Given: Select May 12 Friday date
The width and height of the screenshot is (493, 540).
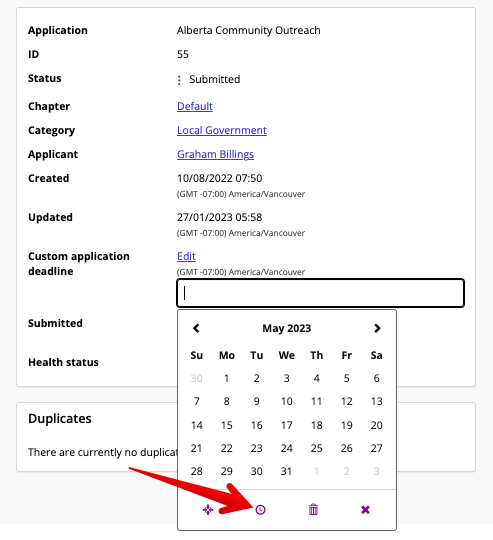Looking at the screenshot, I should point(347,401).
